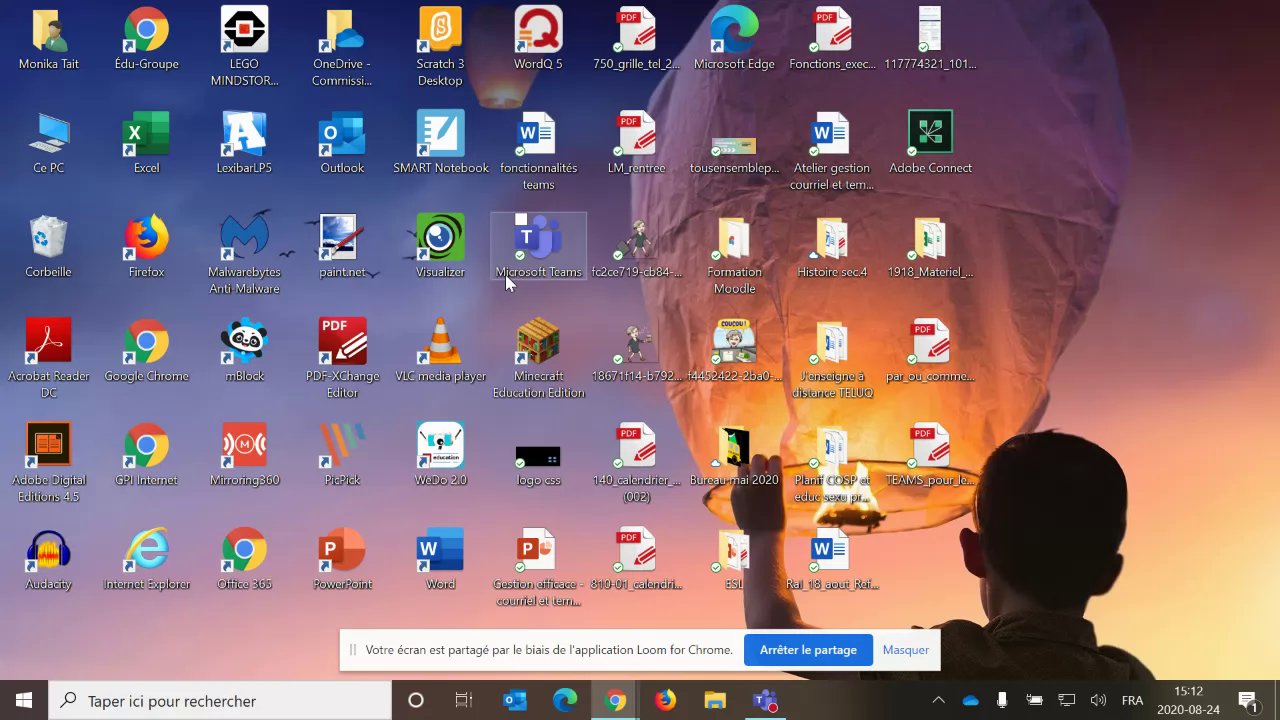Open ESL folder on desktop

tap(734, 560)
